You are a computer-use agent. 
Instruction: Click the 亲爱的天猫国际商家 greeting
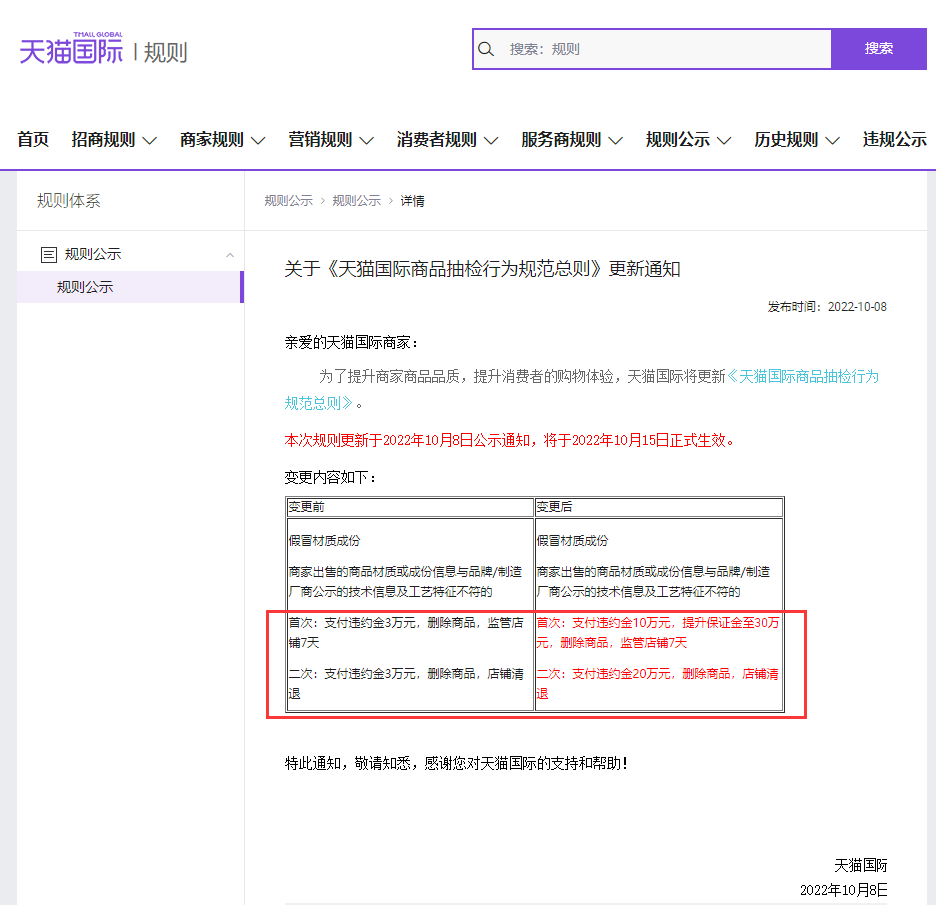352,343
